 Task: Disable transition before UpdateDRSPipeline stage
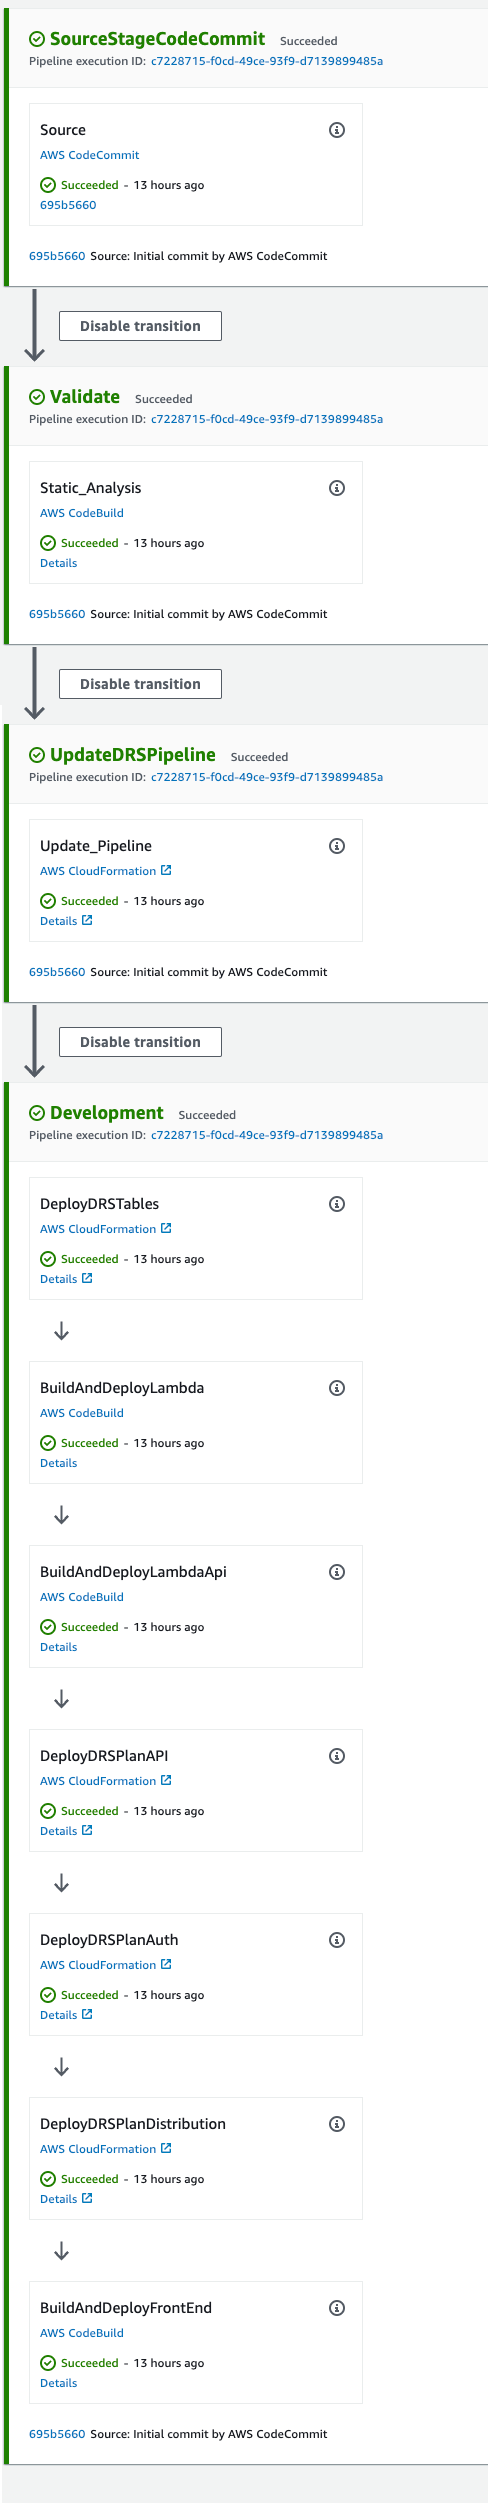click(140, 684)
